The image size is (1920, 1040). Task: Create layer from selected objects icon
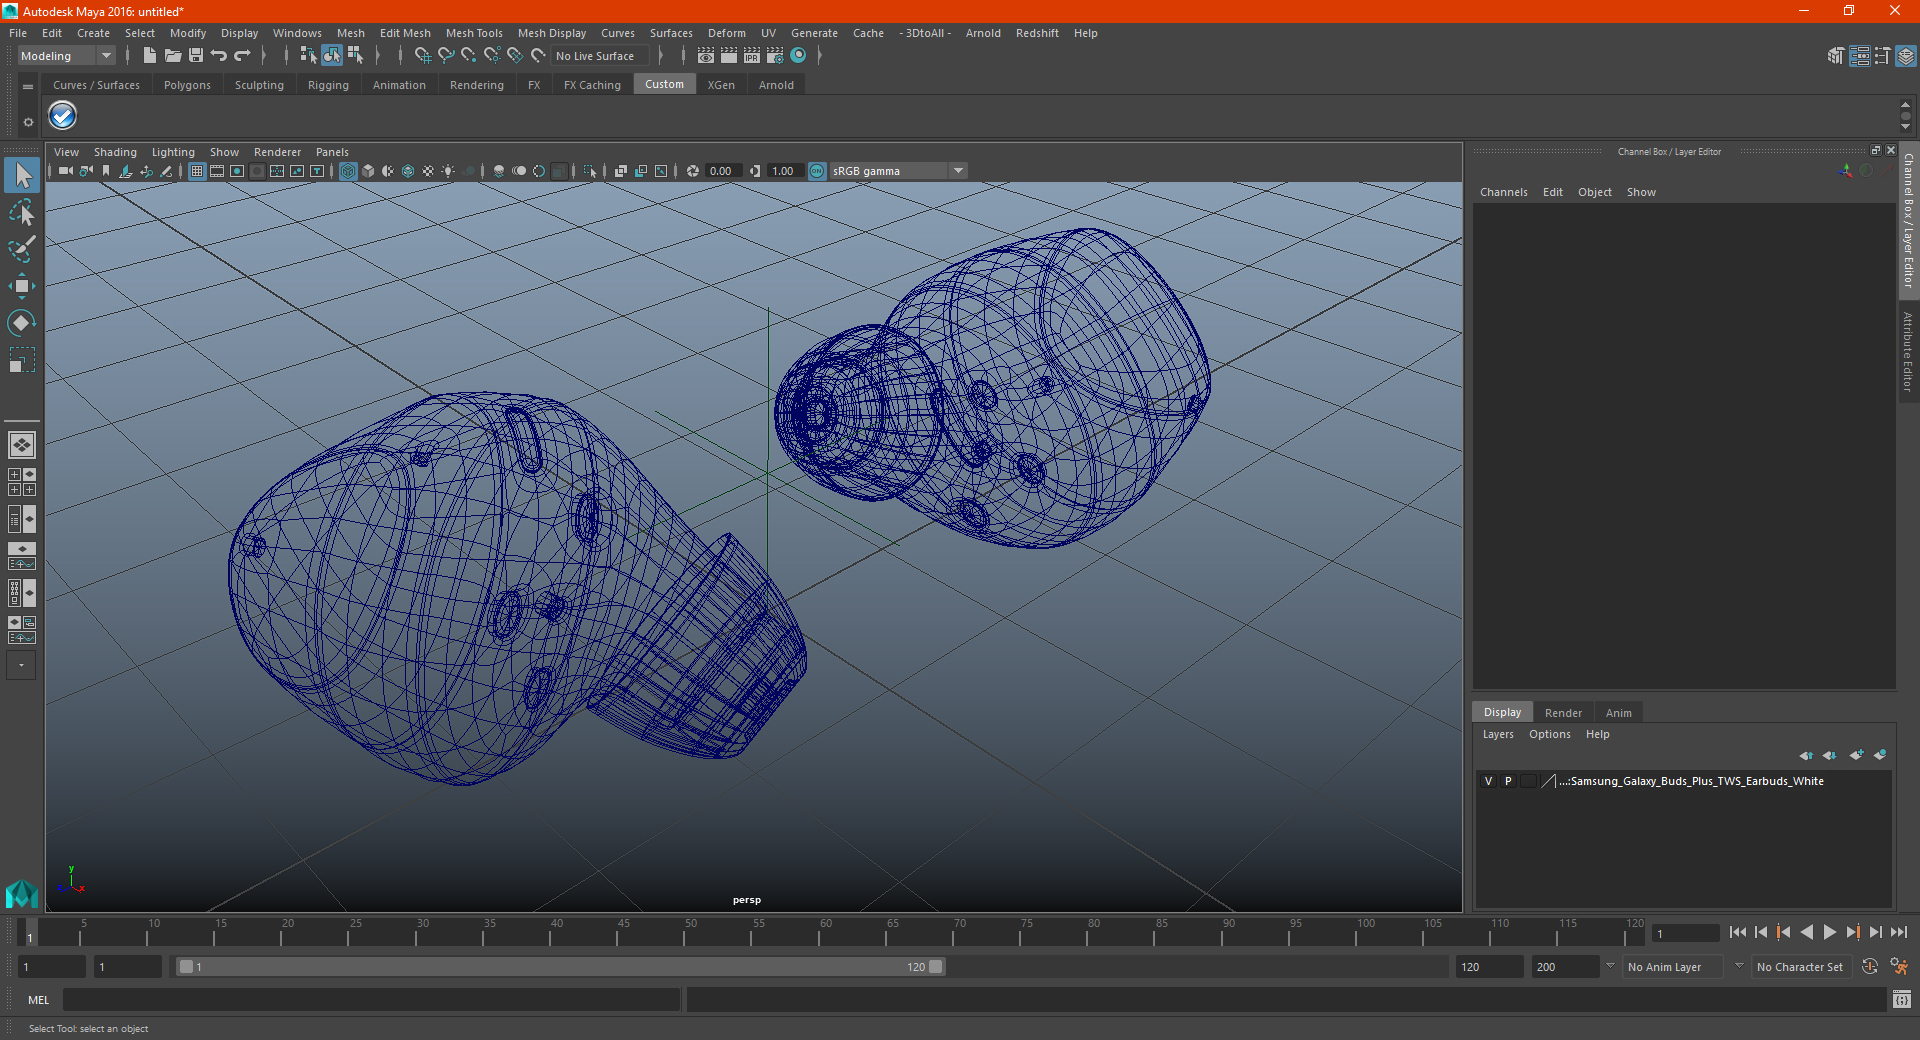(1880, 755)
